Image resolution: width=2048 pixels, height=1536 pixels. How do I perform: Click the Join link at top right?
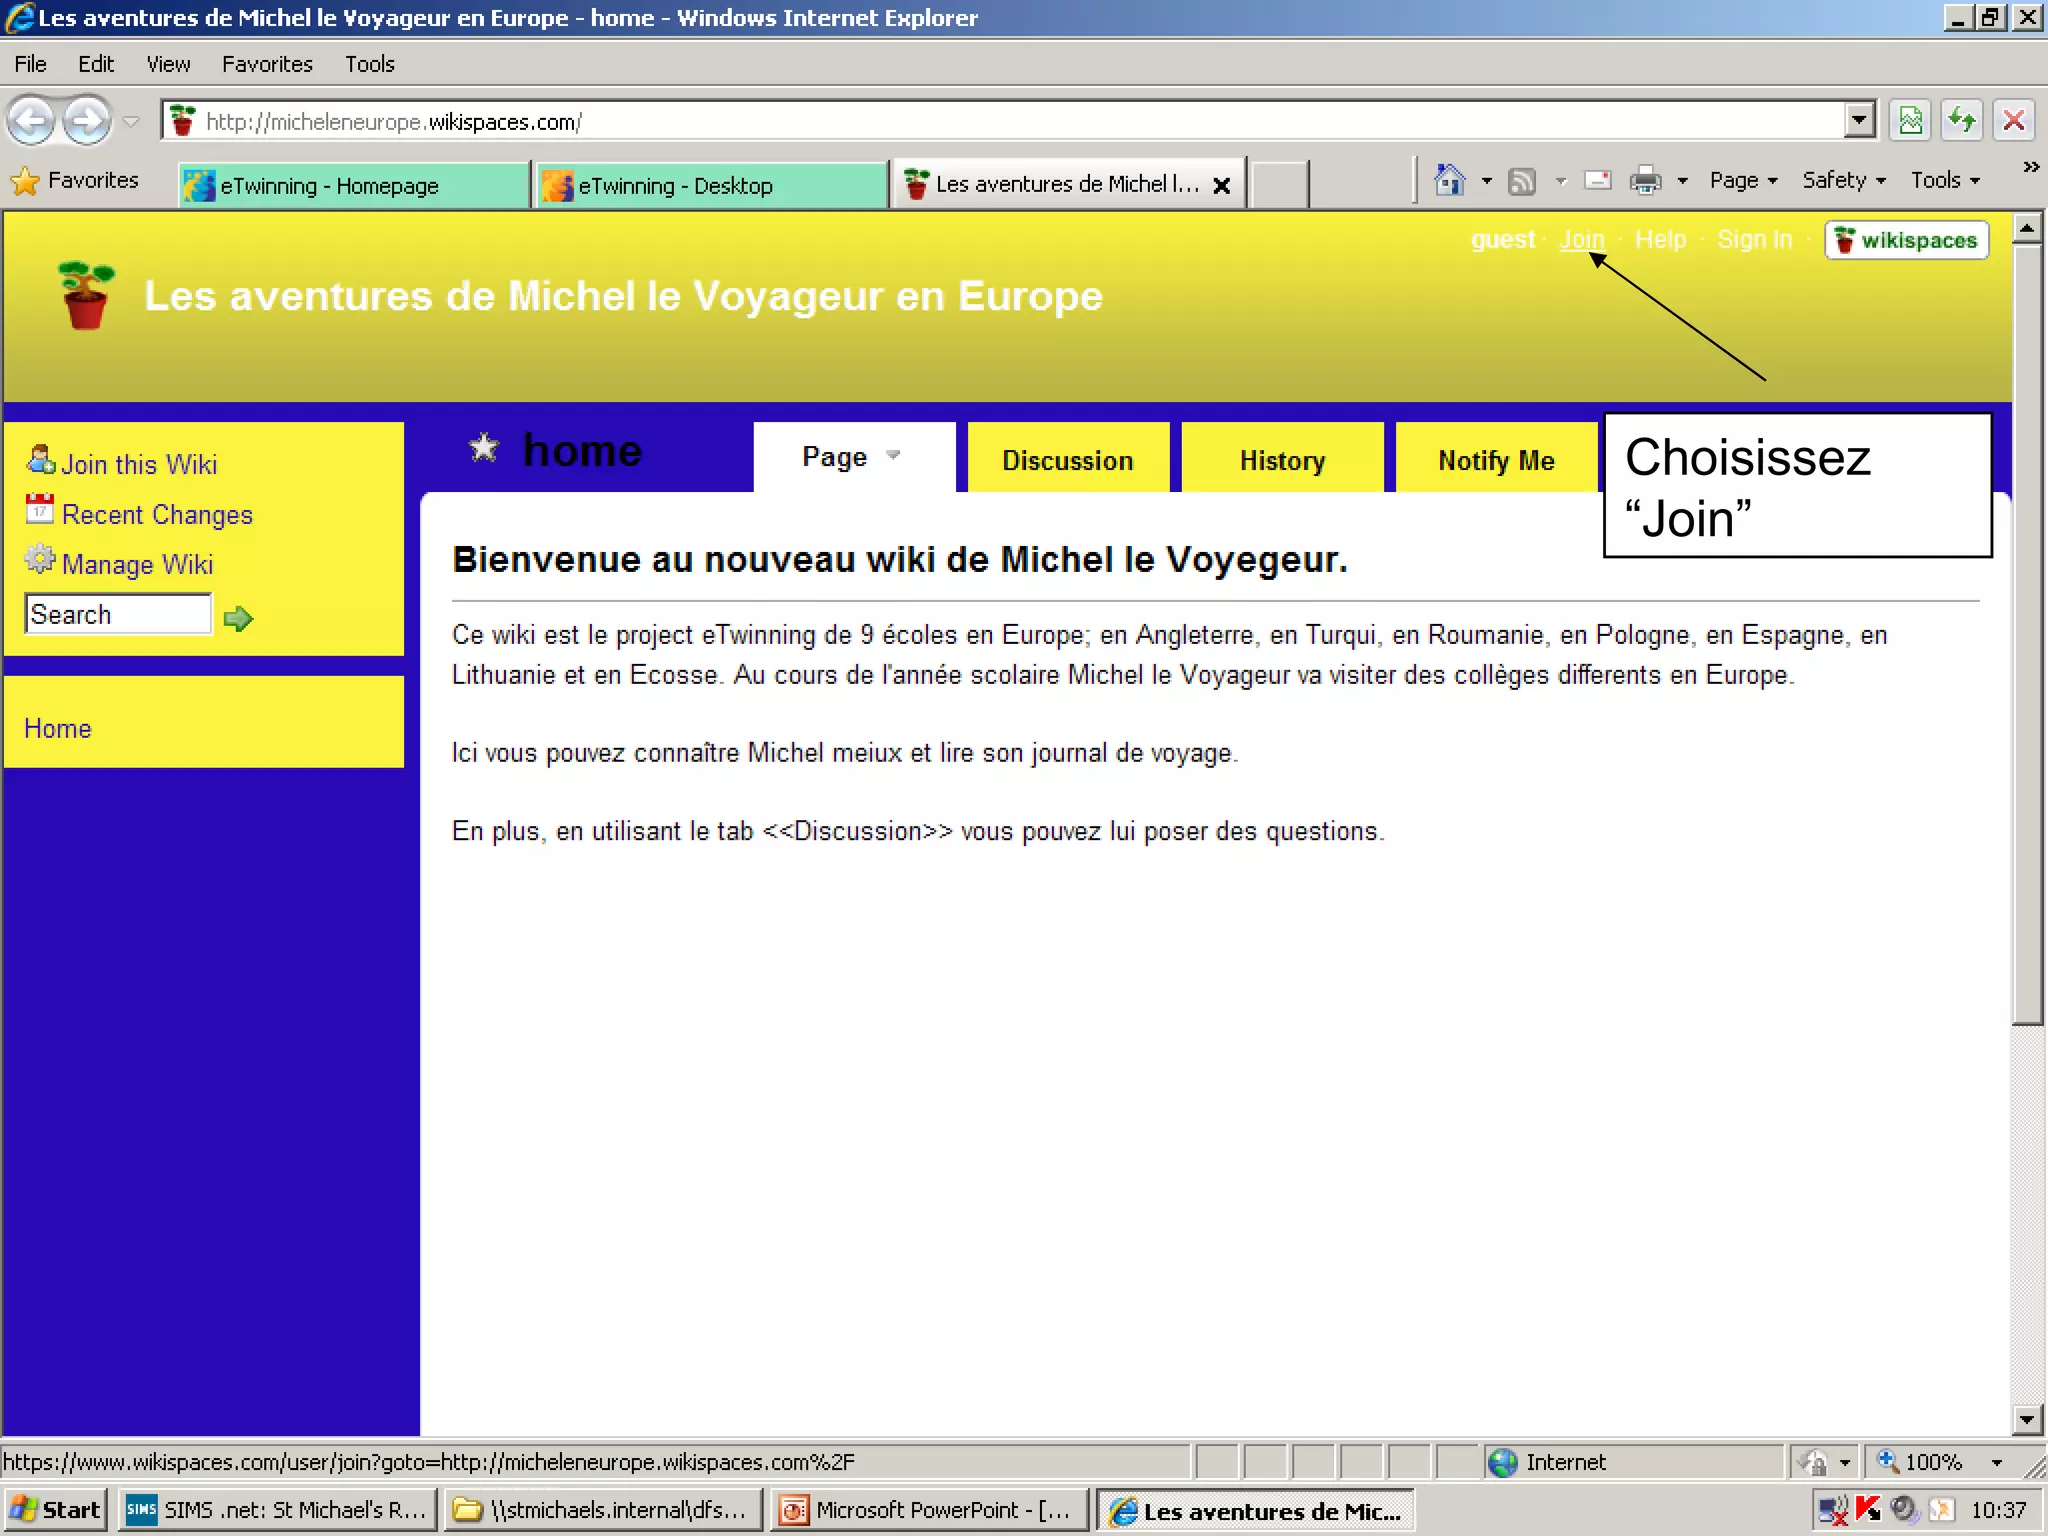tap(1581, 240)
